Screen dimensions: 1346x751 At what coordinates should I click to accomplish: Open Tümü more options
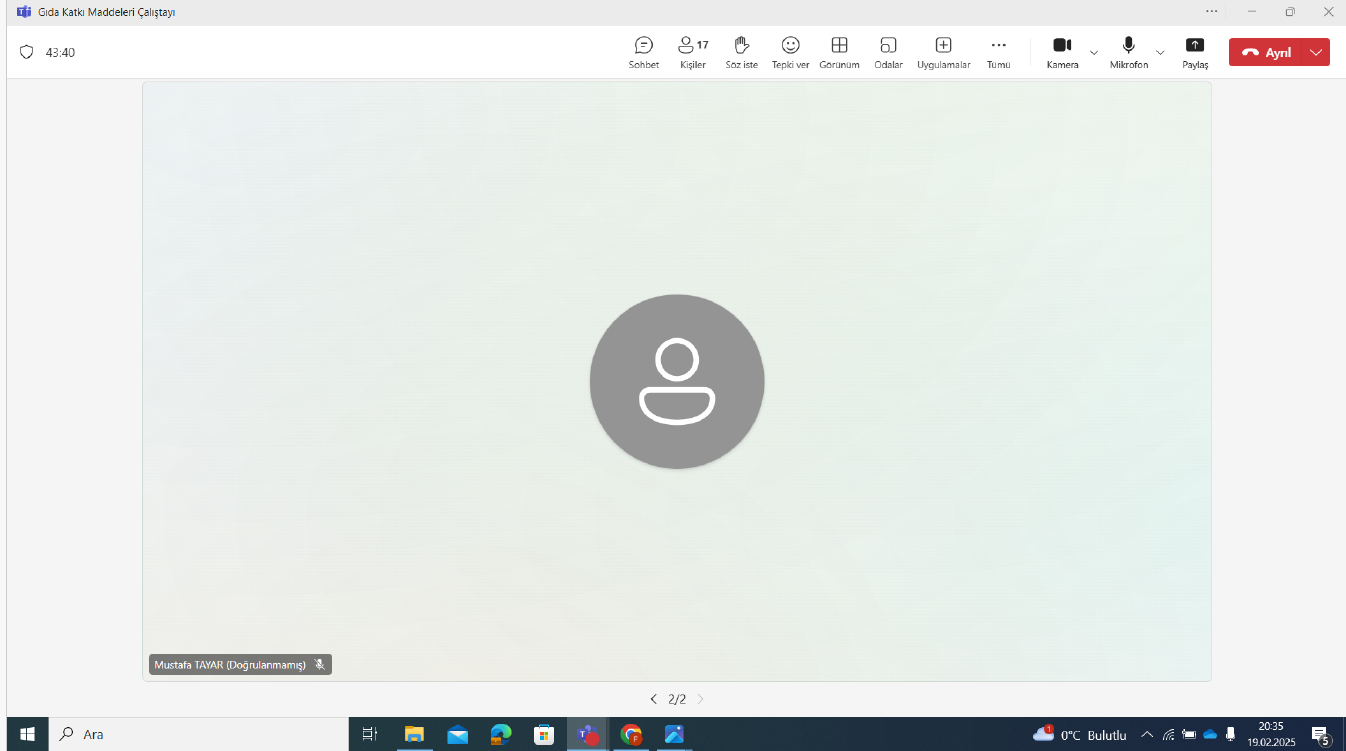(998, 52)
